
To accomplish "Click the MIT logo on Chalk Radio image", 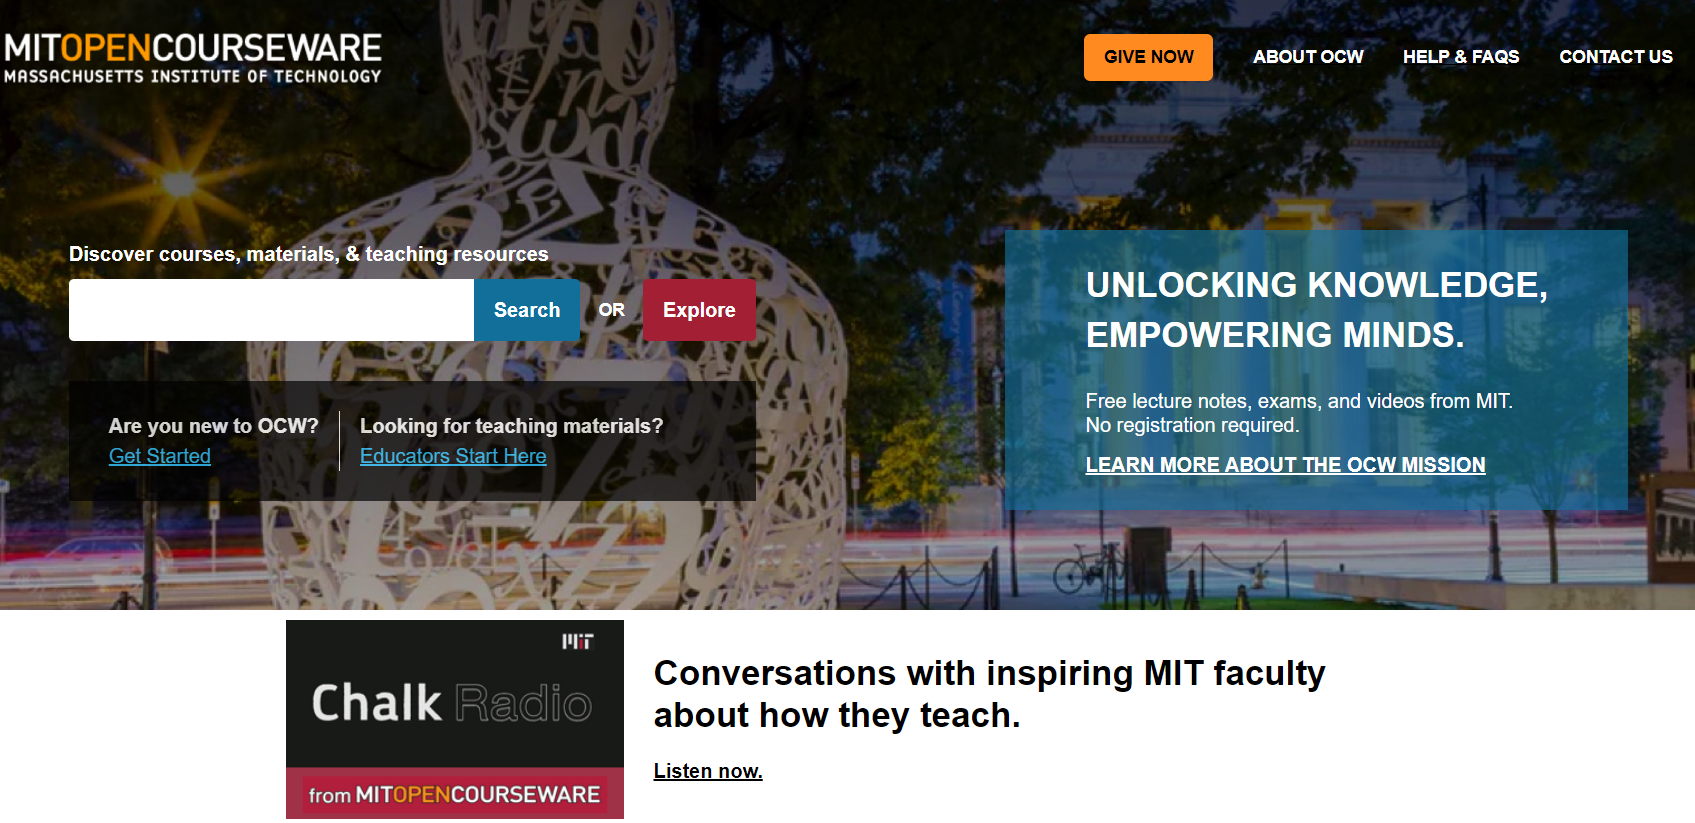I will click(577, 641).
